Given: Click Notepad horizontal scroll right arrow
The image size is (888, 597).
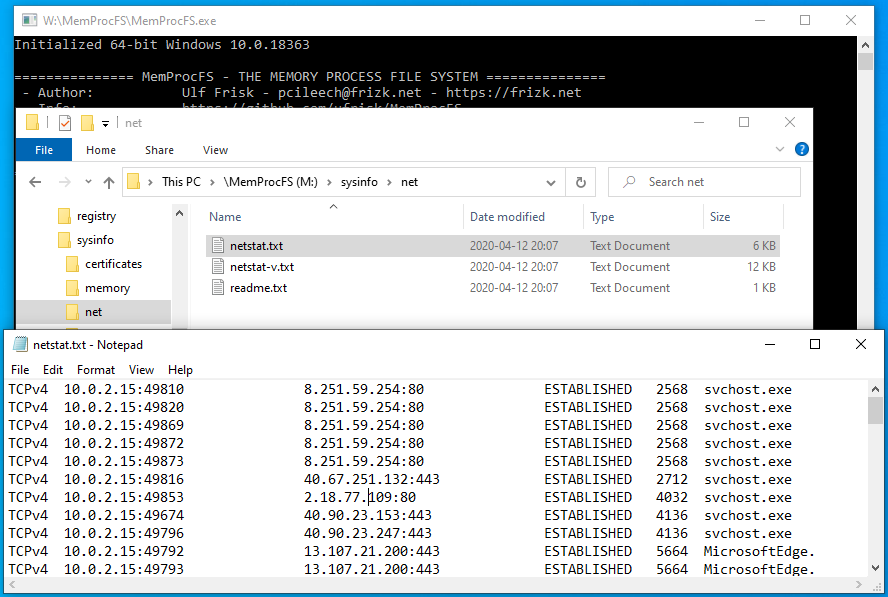Looking at the screenshot, I should click(859, 583).
